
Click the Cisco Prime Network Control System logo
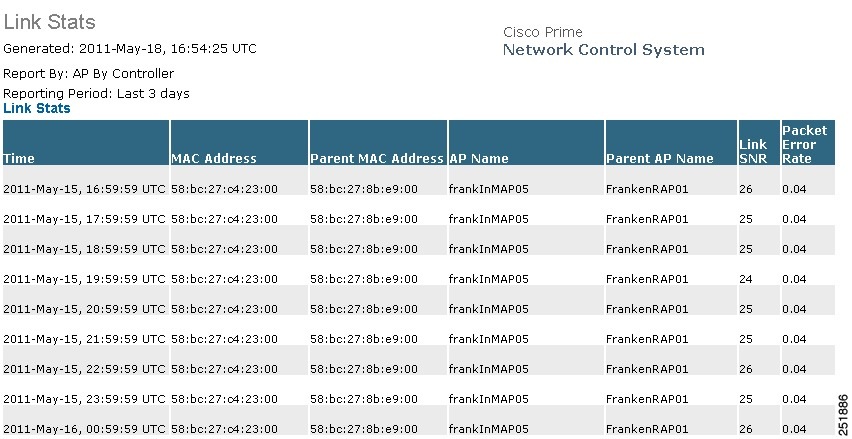(x=603, y=41)
